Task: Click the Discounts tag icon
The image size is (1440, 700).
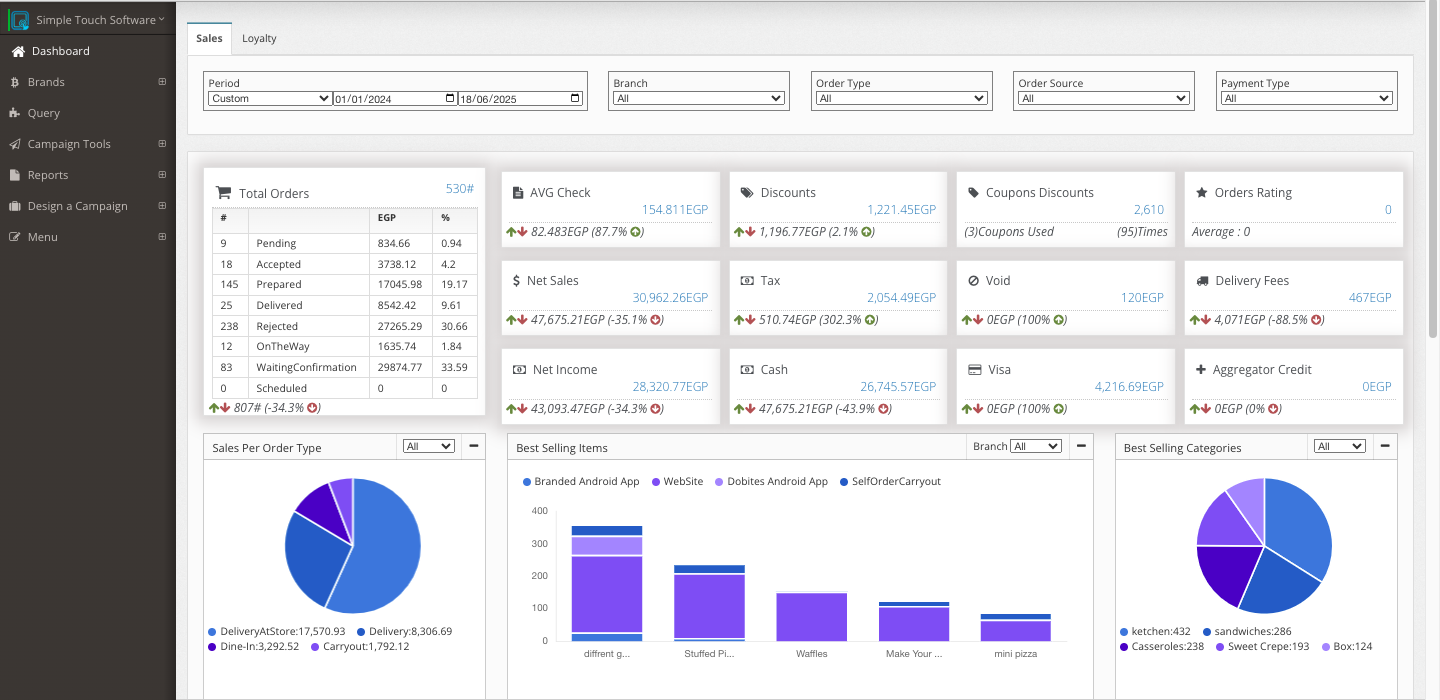Action: coord(746,192)
